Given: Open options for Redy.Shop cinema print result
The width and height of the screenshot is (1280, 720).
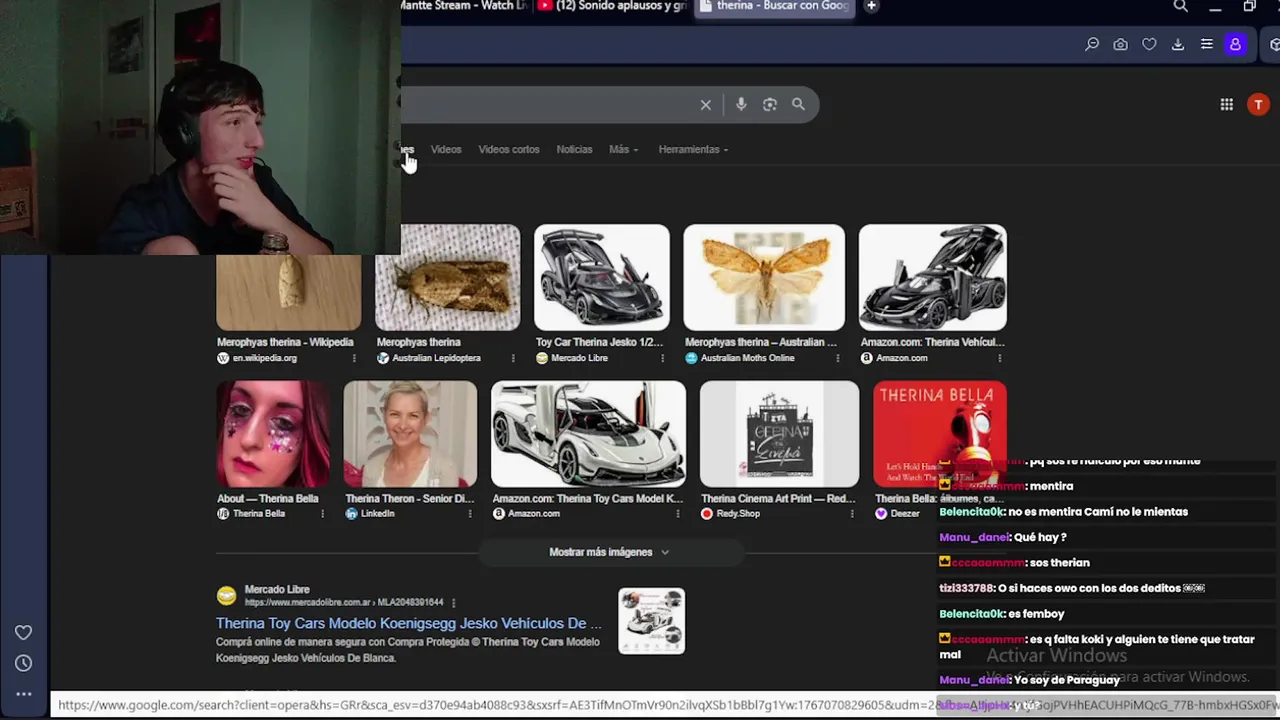Looking at the screenshot, I should tap(852, 514).
